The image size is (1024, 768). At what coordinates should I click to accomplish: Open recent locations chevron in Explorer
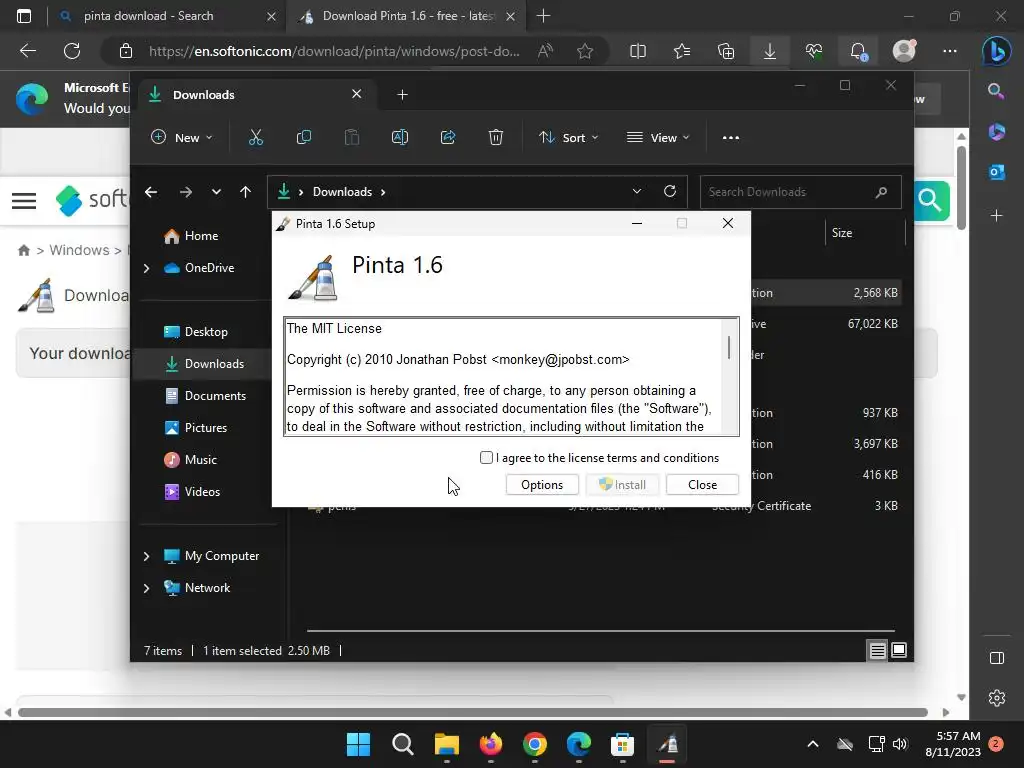[x=216, y=192]
